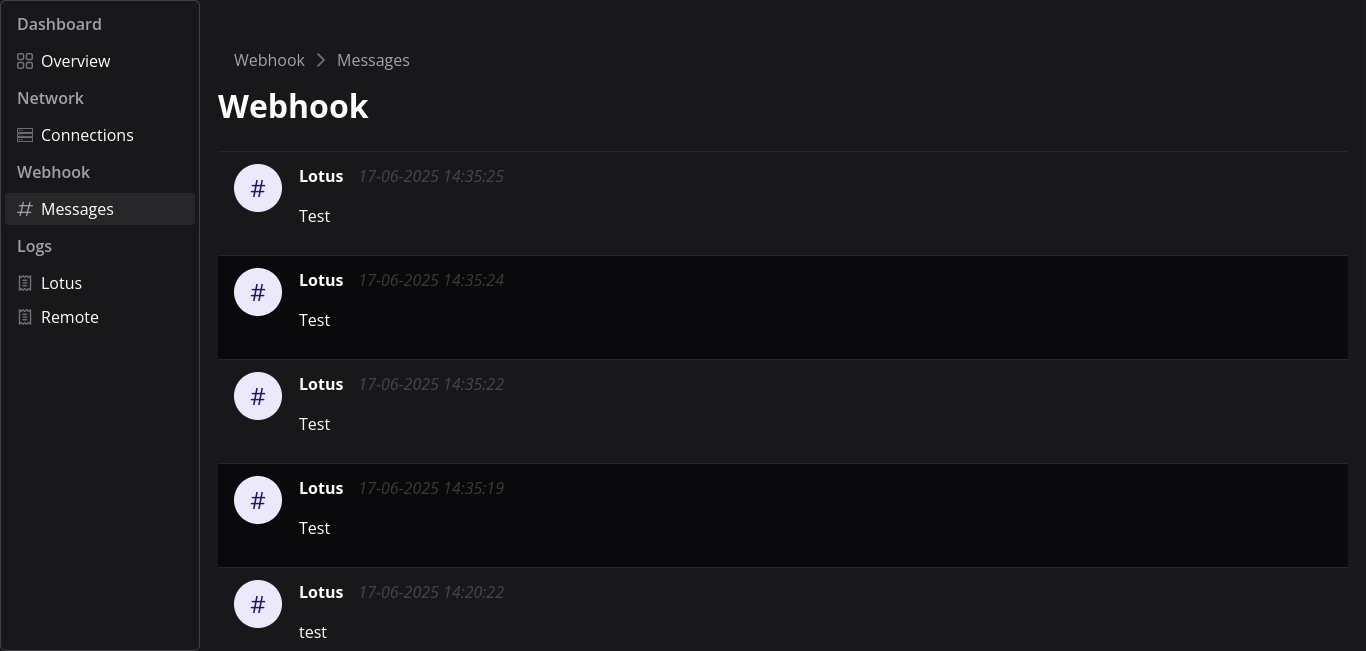
Task: Click the avatar of the 14:35:22 message
Action: pyautogui.click(x=258, y=396)
